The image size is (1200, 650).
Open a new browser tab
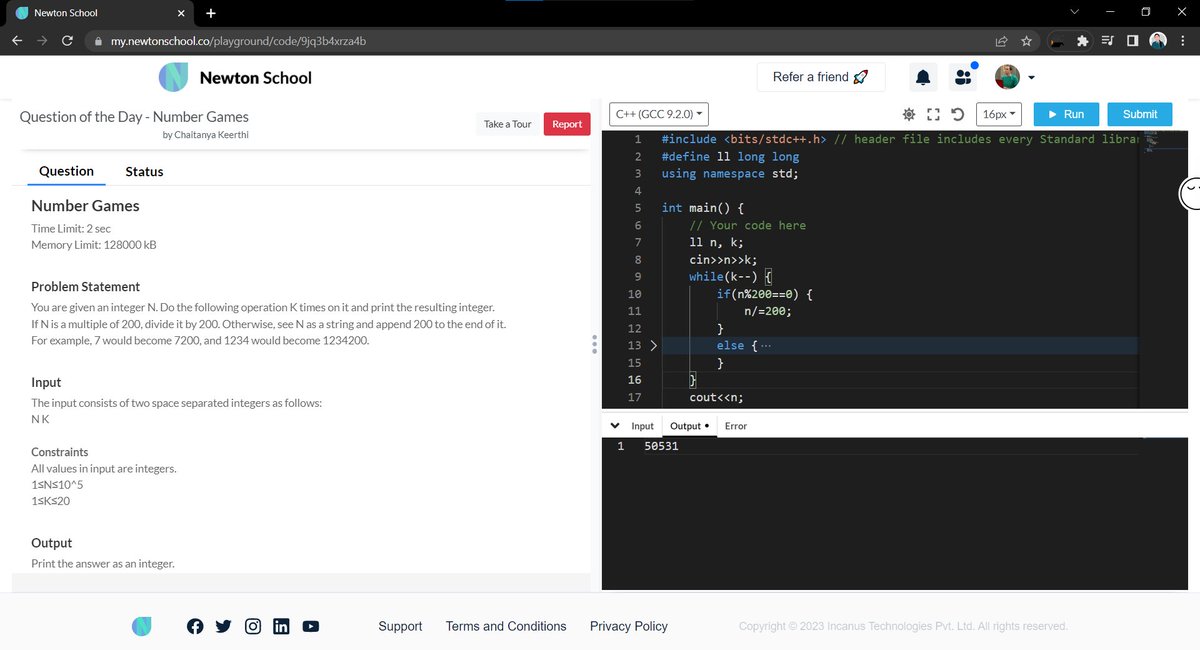click(211, 14)
